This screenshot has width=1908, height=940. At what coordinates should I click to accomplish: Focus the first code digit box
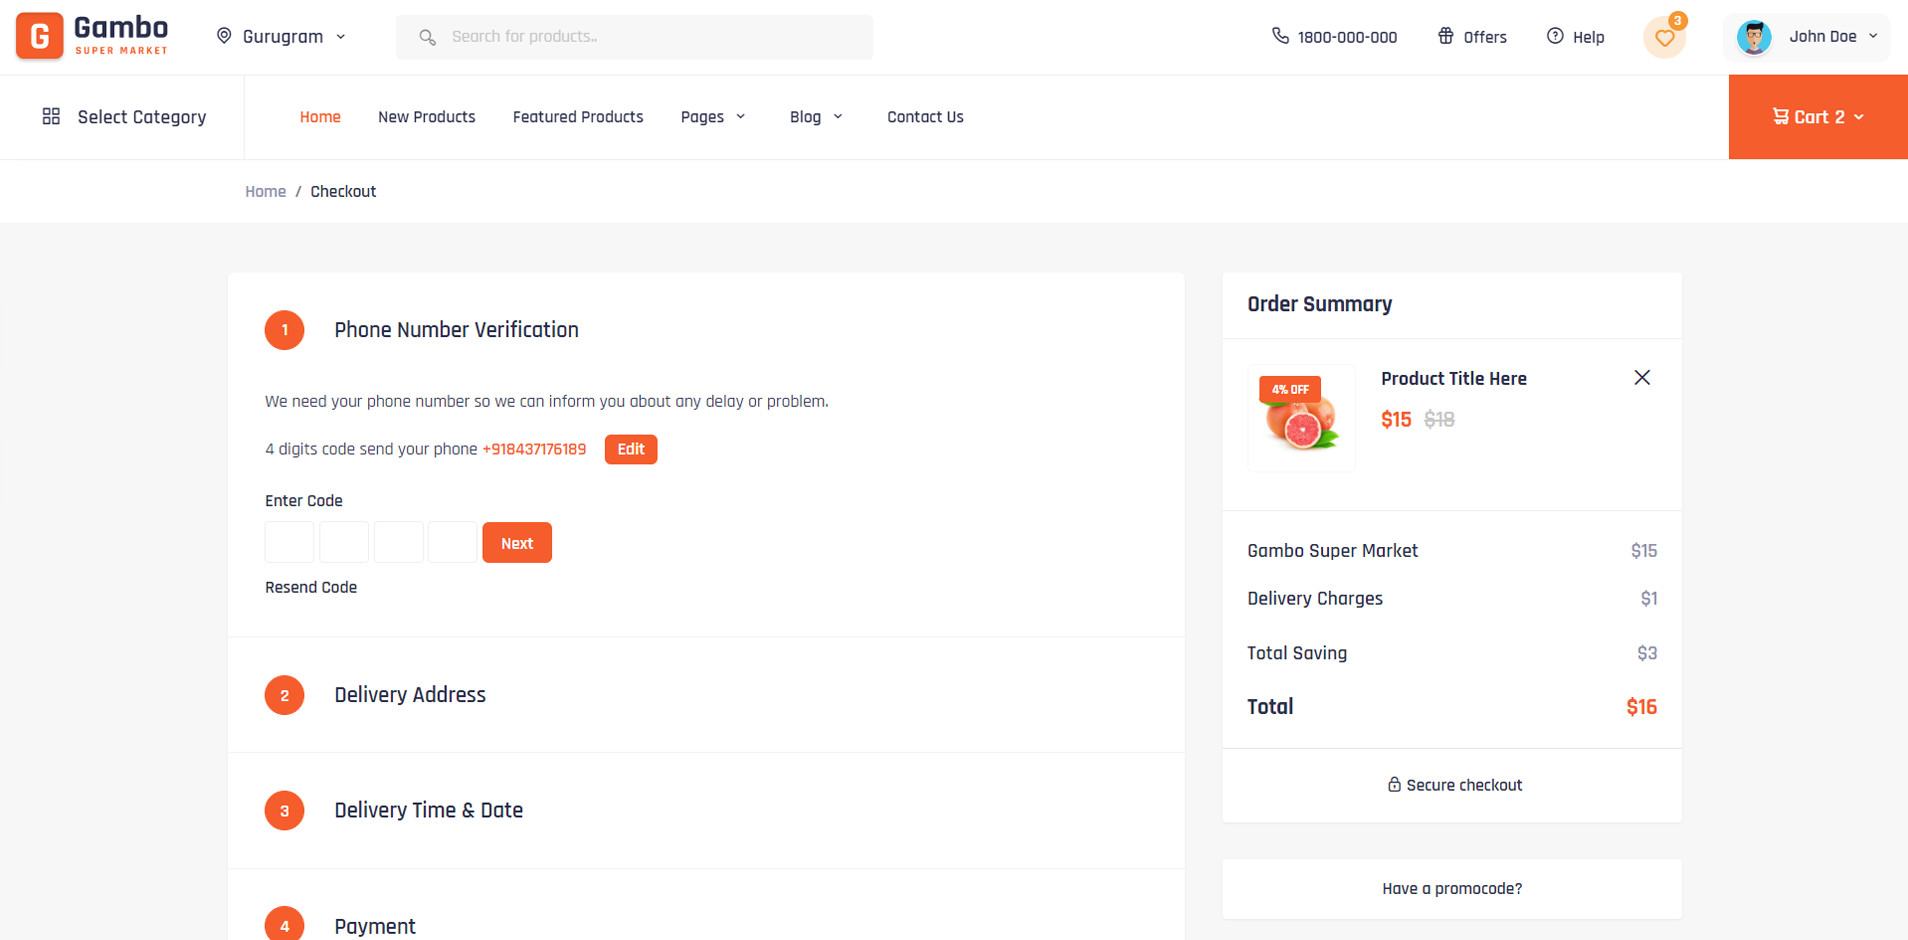tap(289, 542)
